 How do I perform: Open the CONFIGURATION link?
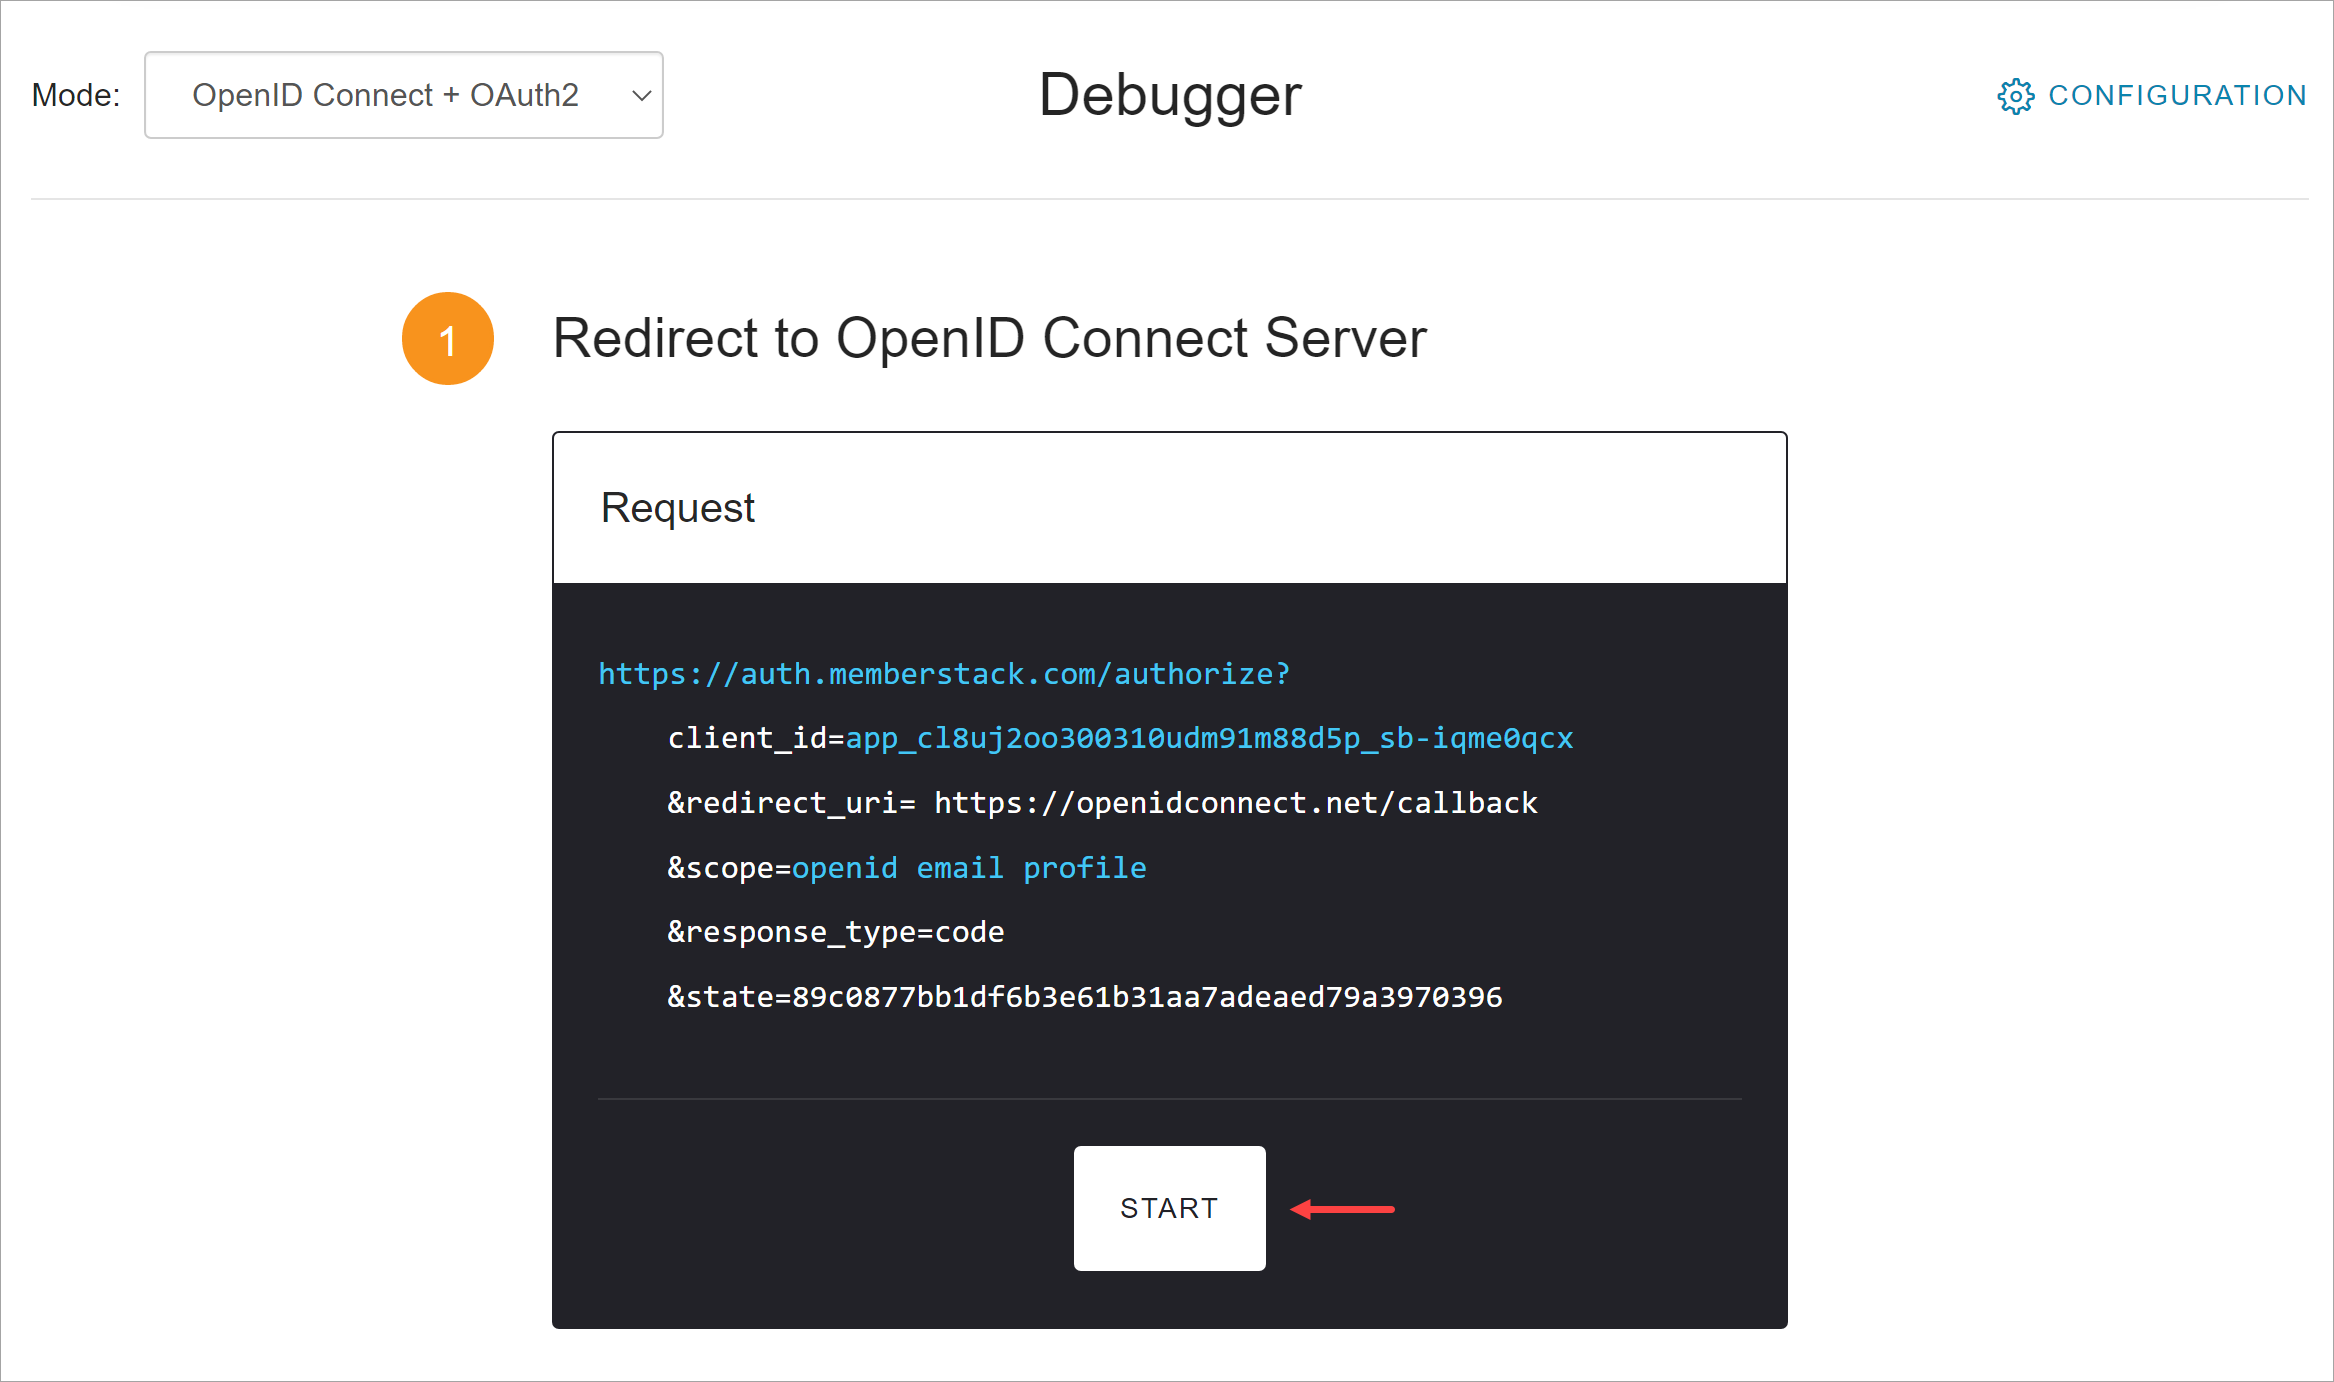tap(2152, 96)
